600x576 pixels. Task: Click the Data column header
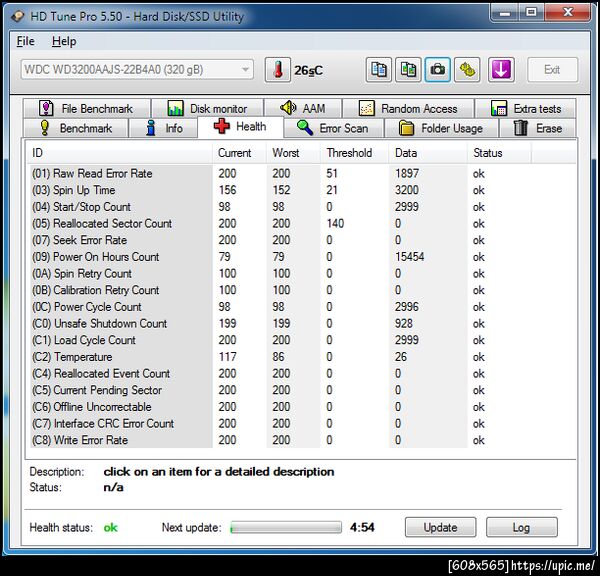(x=428, y=153)
